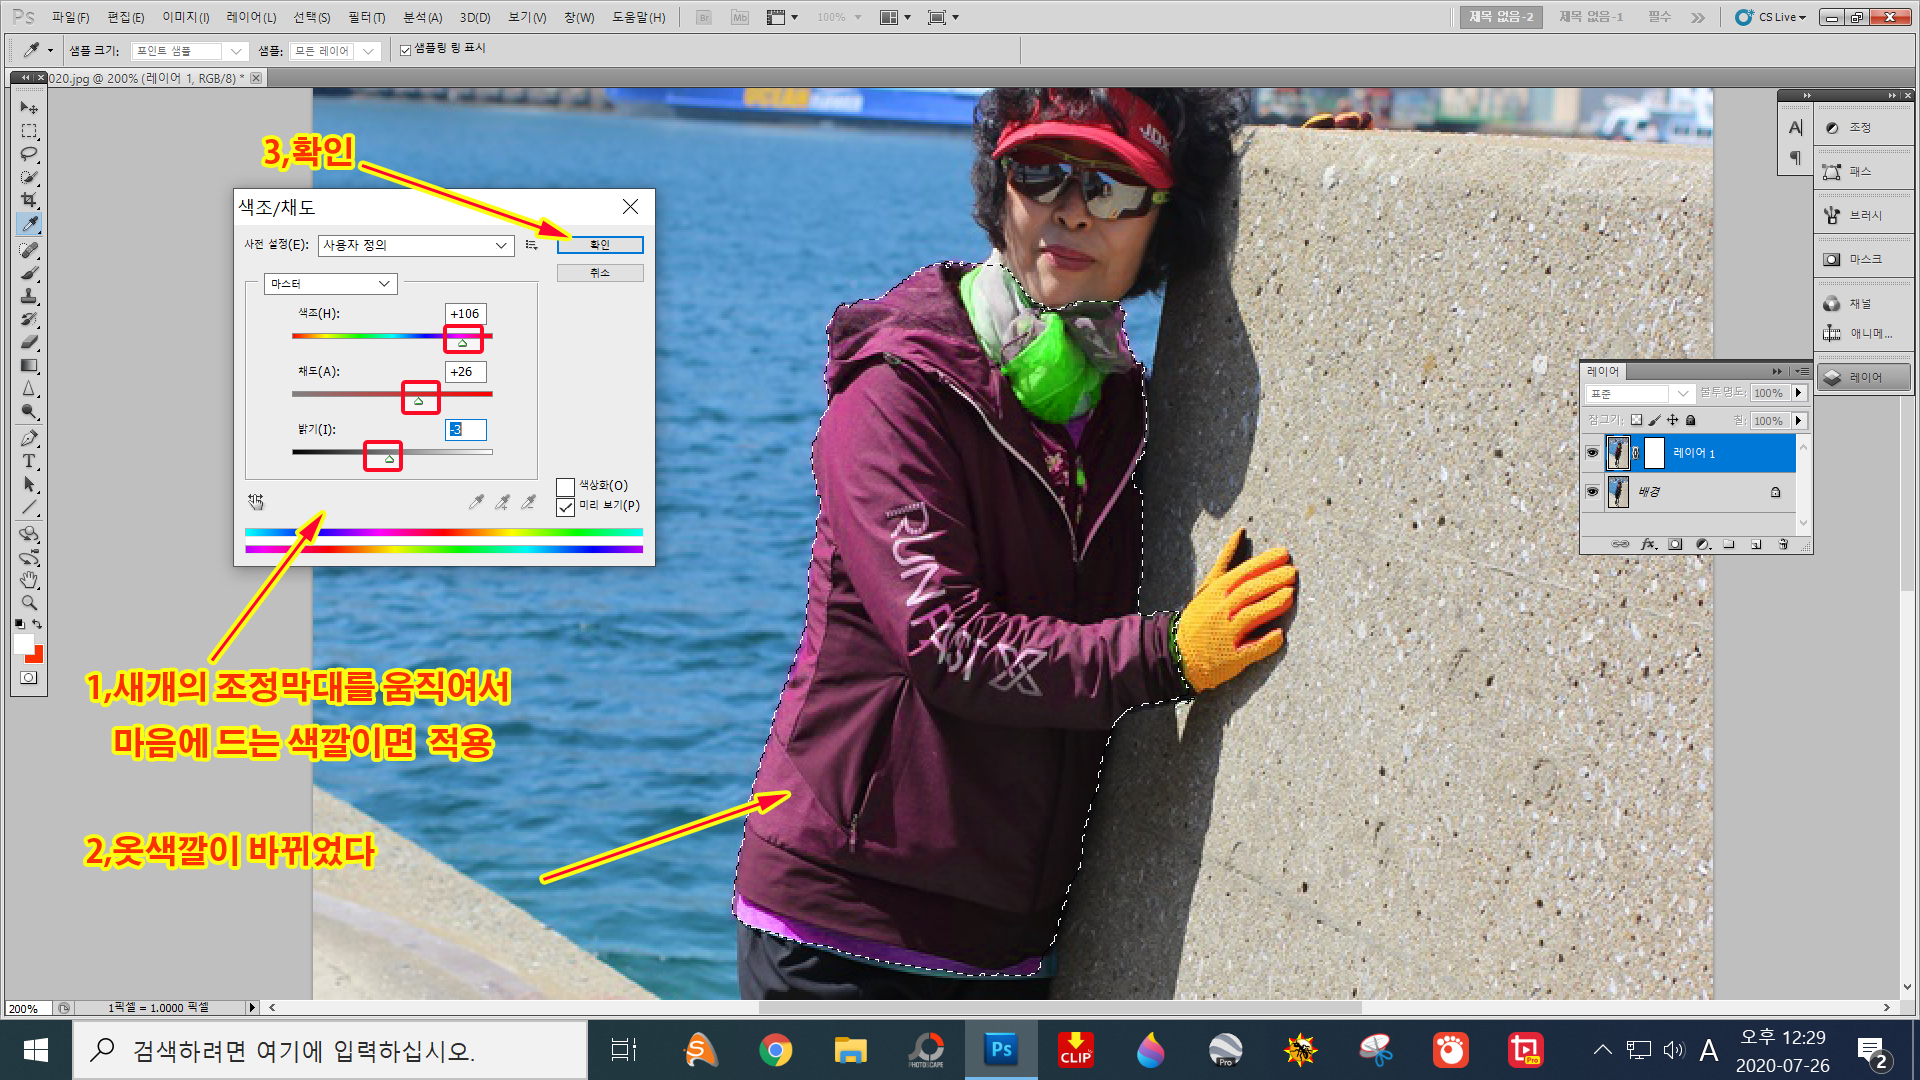The height and width of the screenshot is (1080, 1920).
Task: Select the Hand tool
Action: click(x=28, y=580)
